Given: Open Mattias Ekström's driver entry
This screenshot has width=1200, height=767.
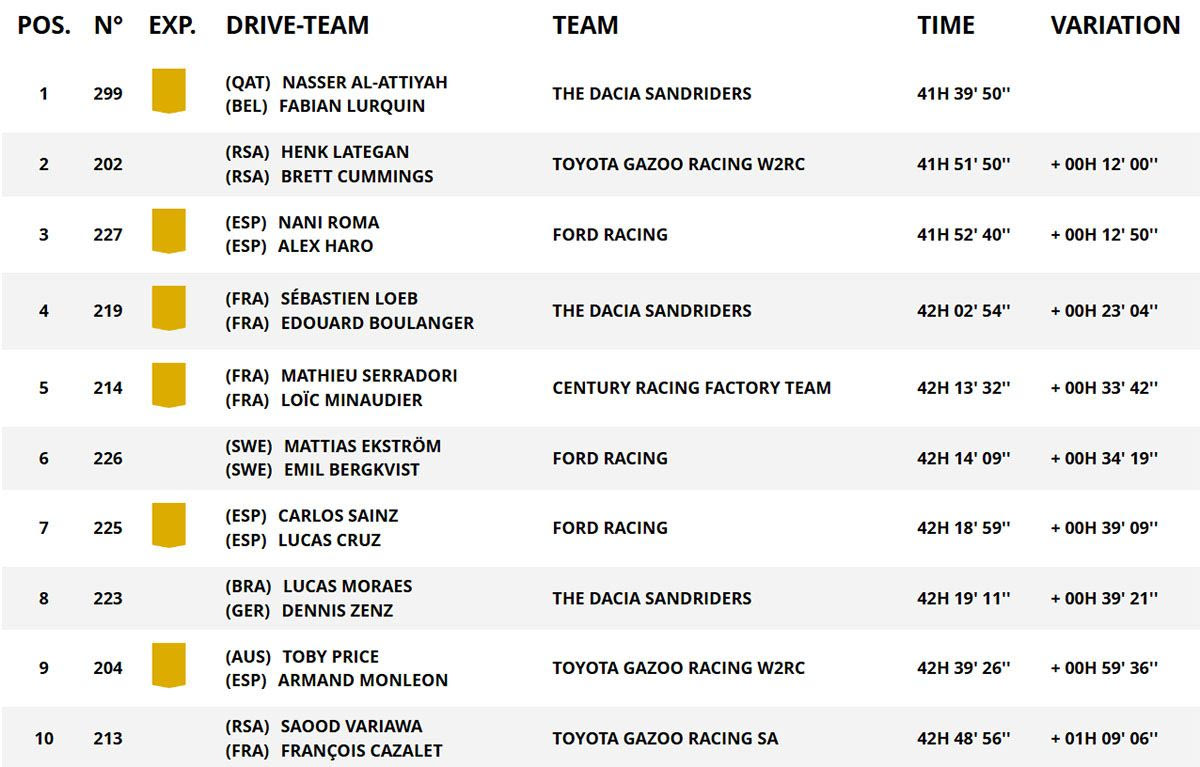Looking at the screenshot, I should coord(362,446).
